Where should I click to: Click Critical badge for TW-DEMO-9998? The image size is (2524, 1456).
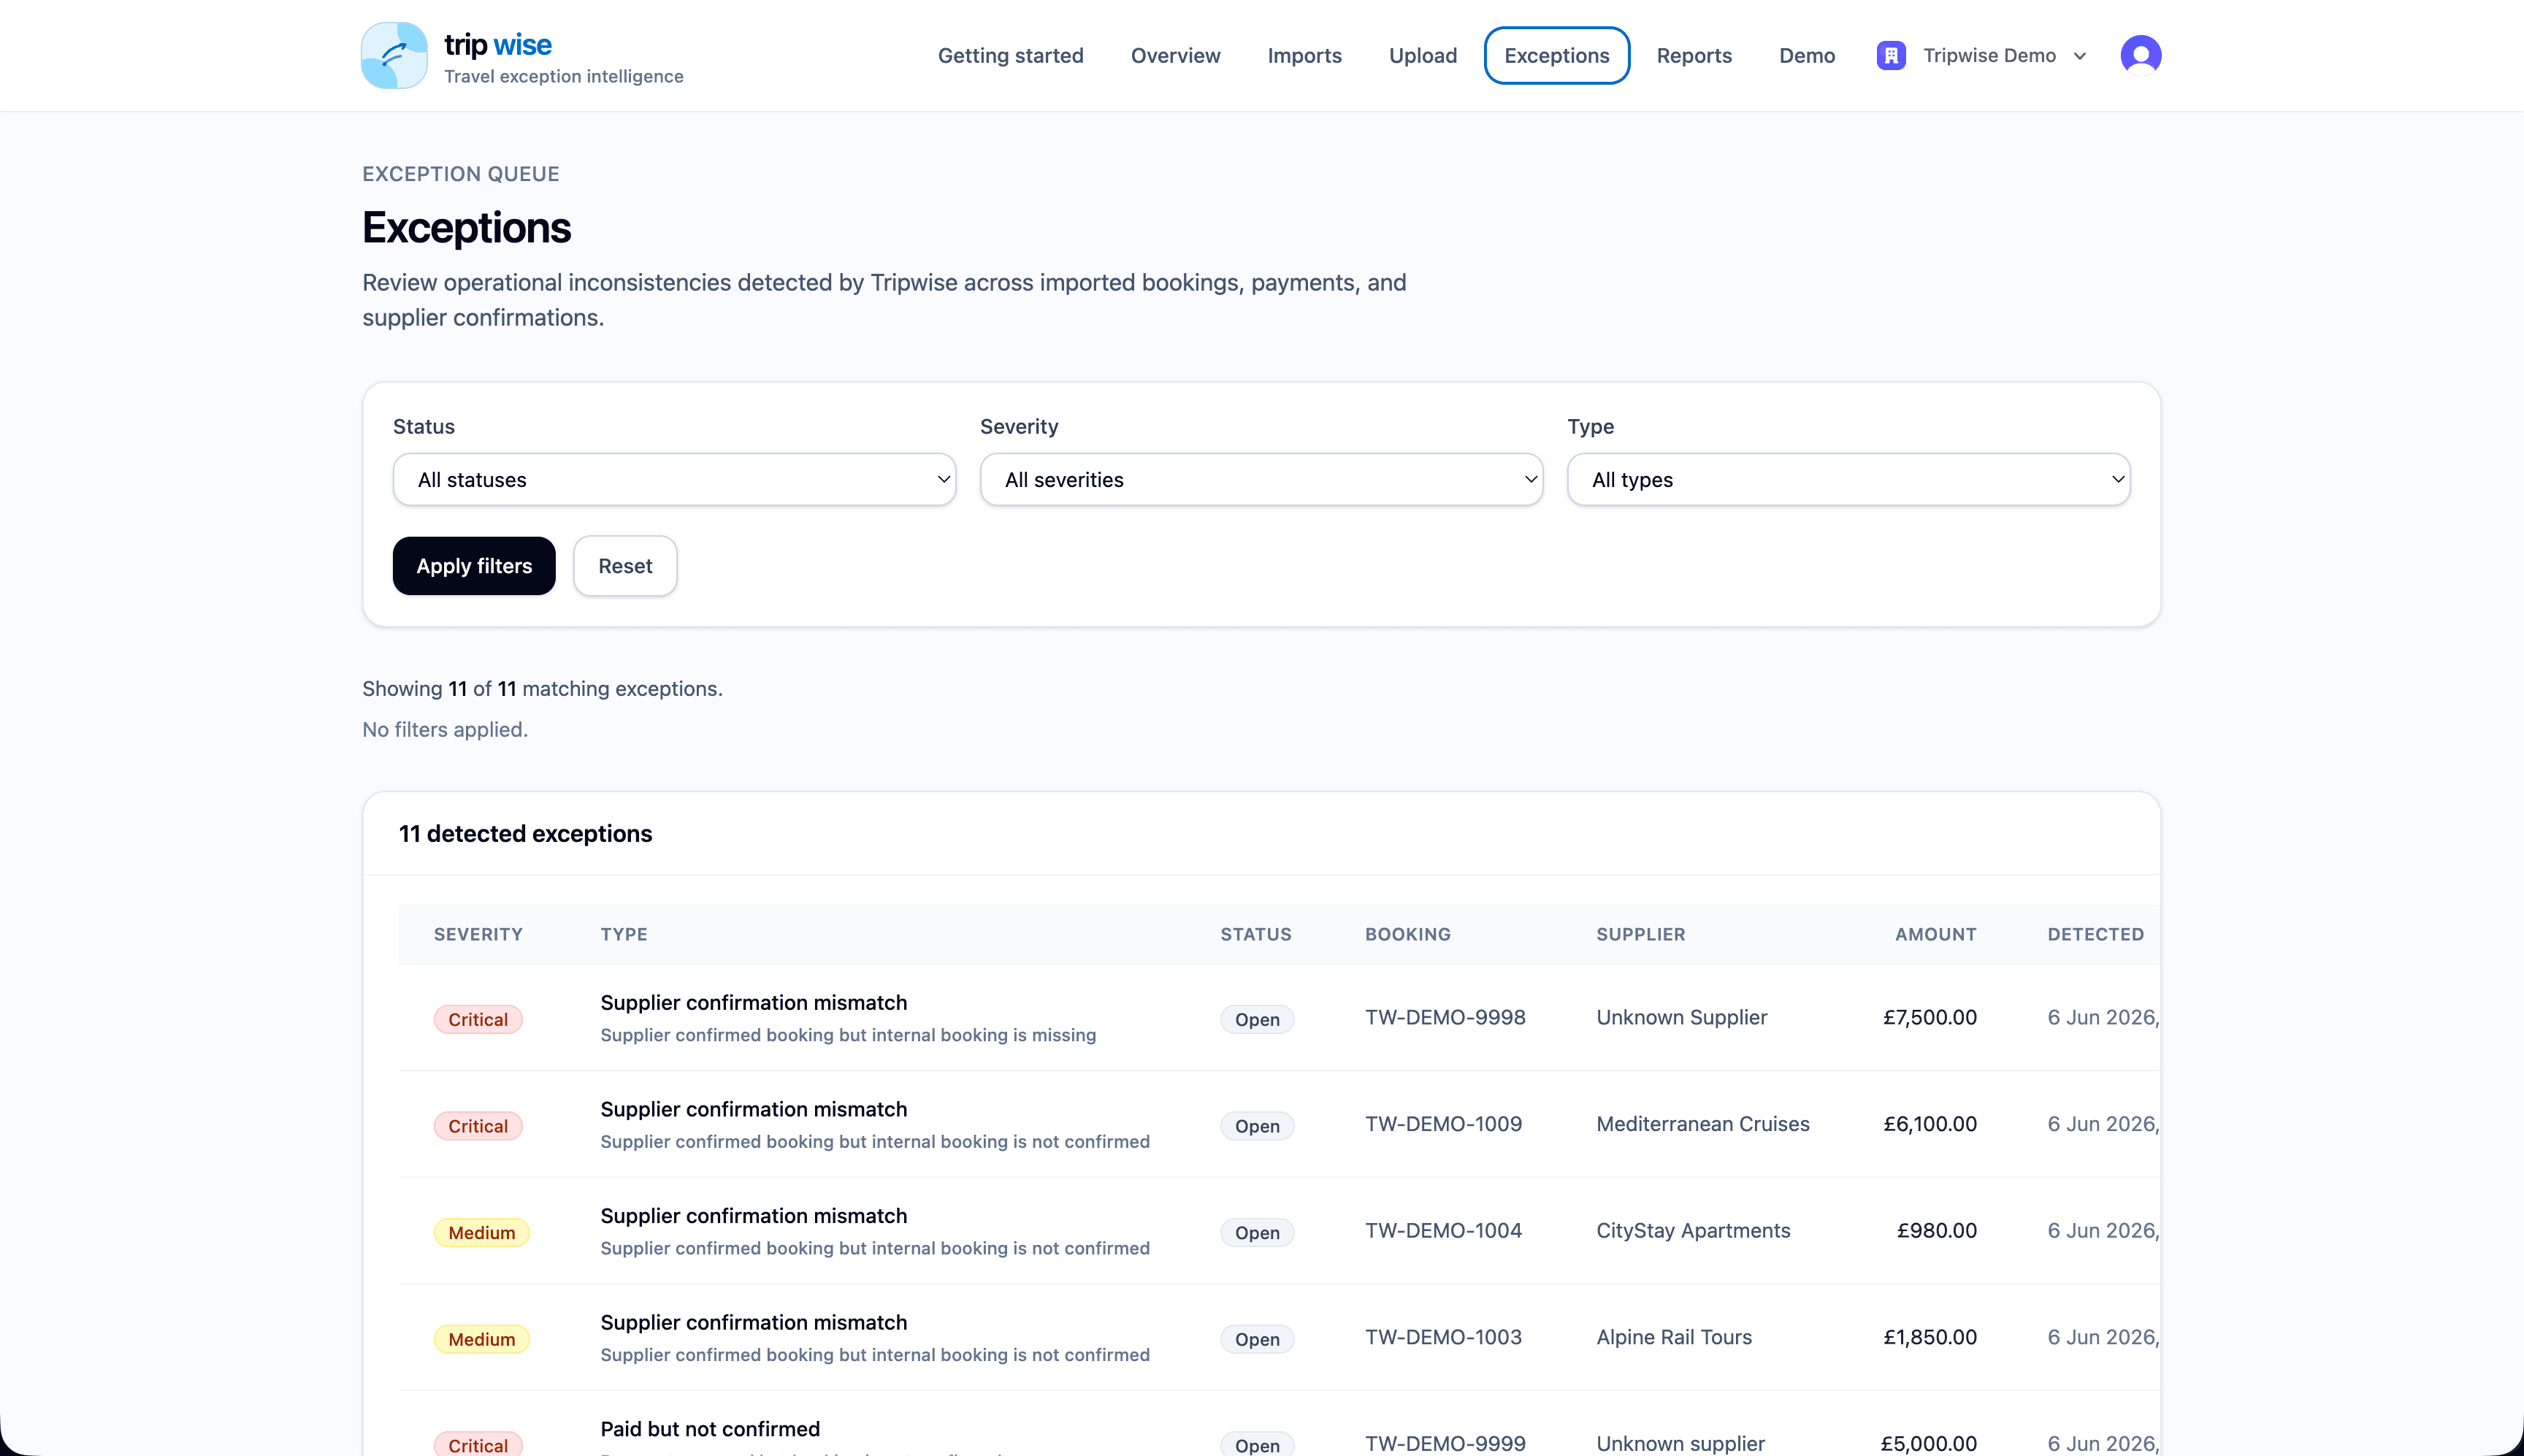(478, 1019)
